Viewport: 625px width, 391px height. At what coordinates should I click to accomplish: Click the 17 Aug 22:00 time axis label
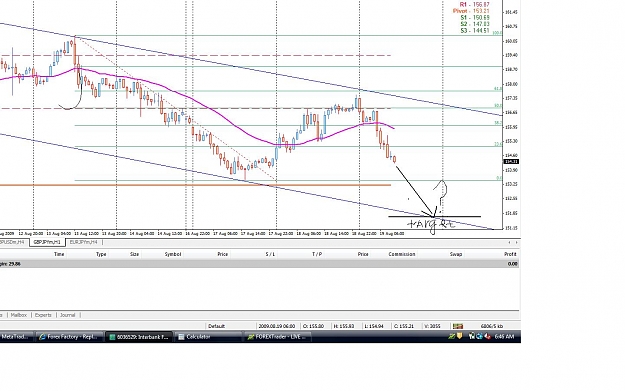point(281,234)
